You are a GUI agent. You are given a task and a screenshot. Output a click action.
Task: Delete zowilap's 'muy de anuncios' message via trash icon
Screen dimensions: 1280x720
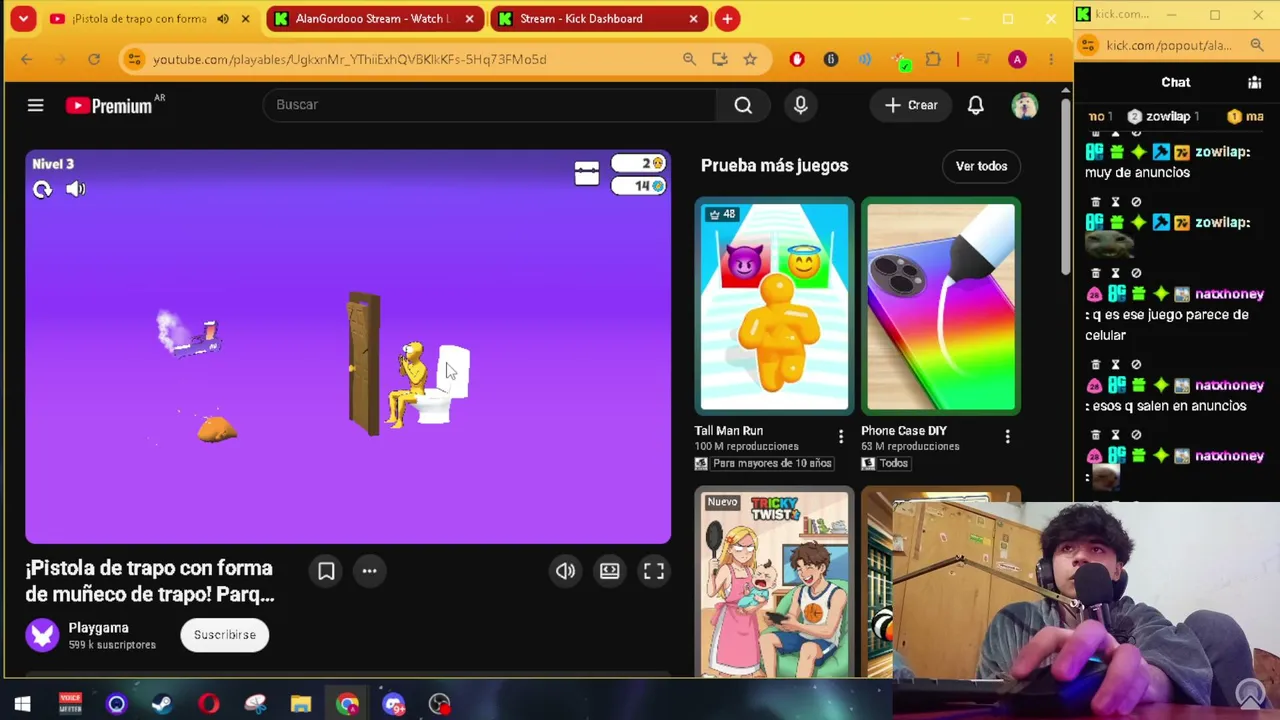[1096, 133]
